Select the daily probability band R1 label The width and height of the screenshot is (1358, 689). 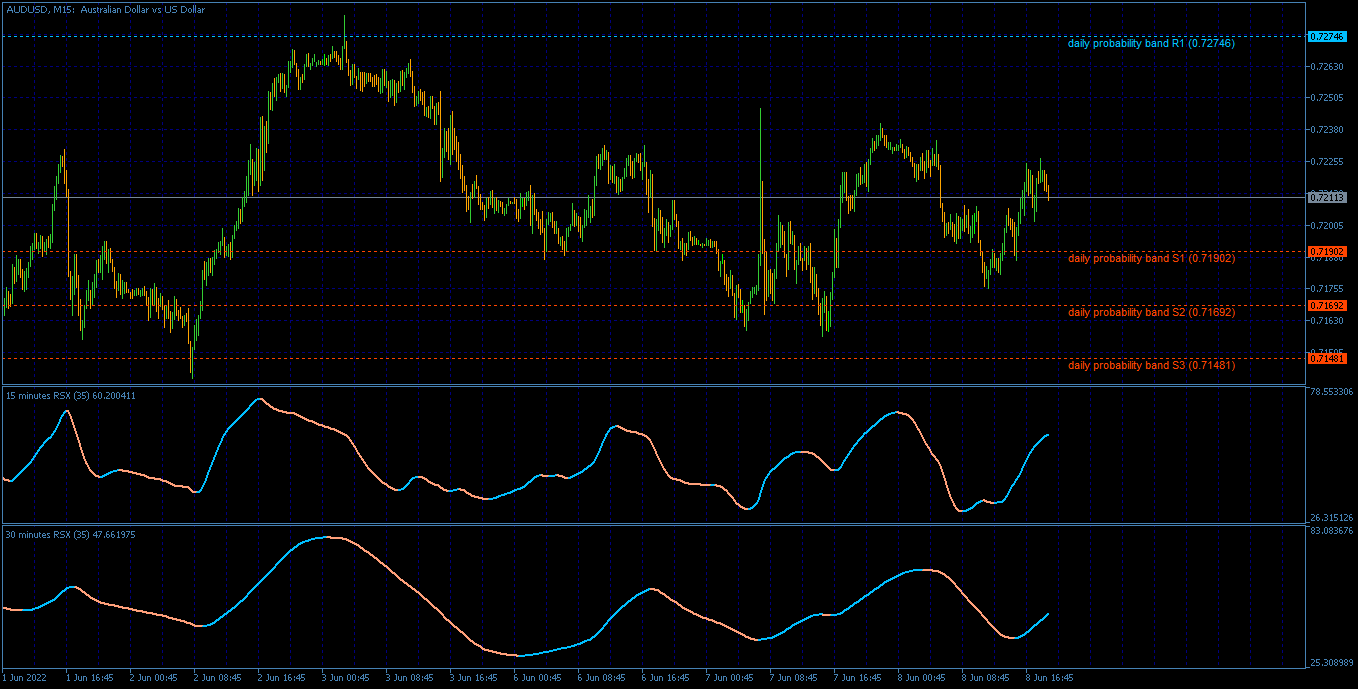point(1151,44)
